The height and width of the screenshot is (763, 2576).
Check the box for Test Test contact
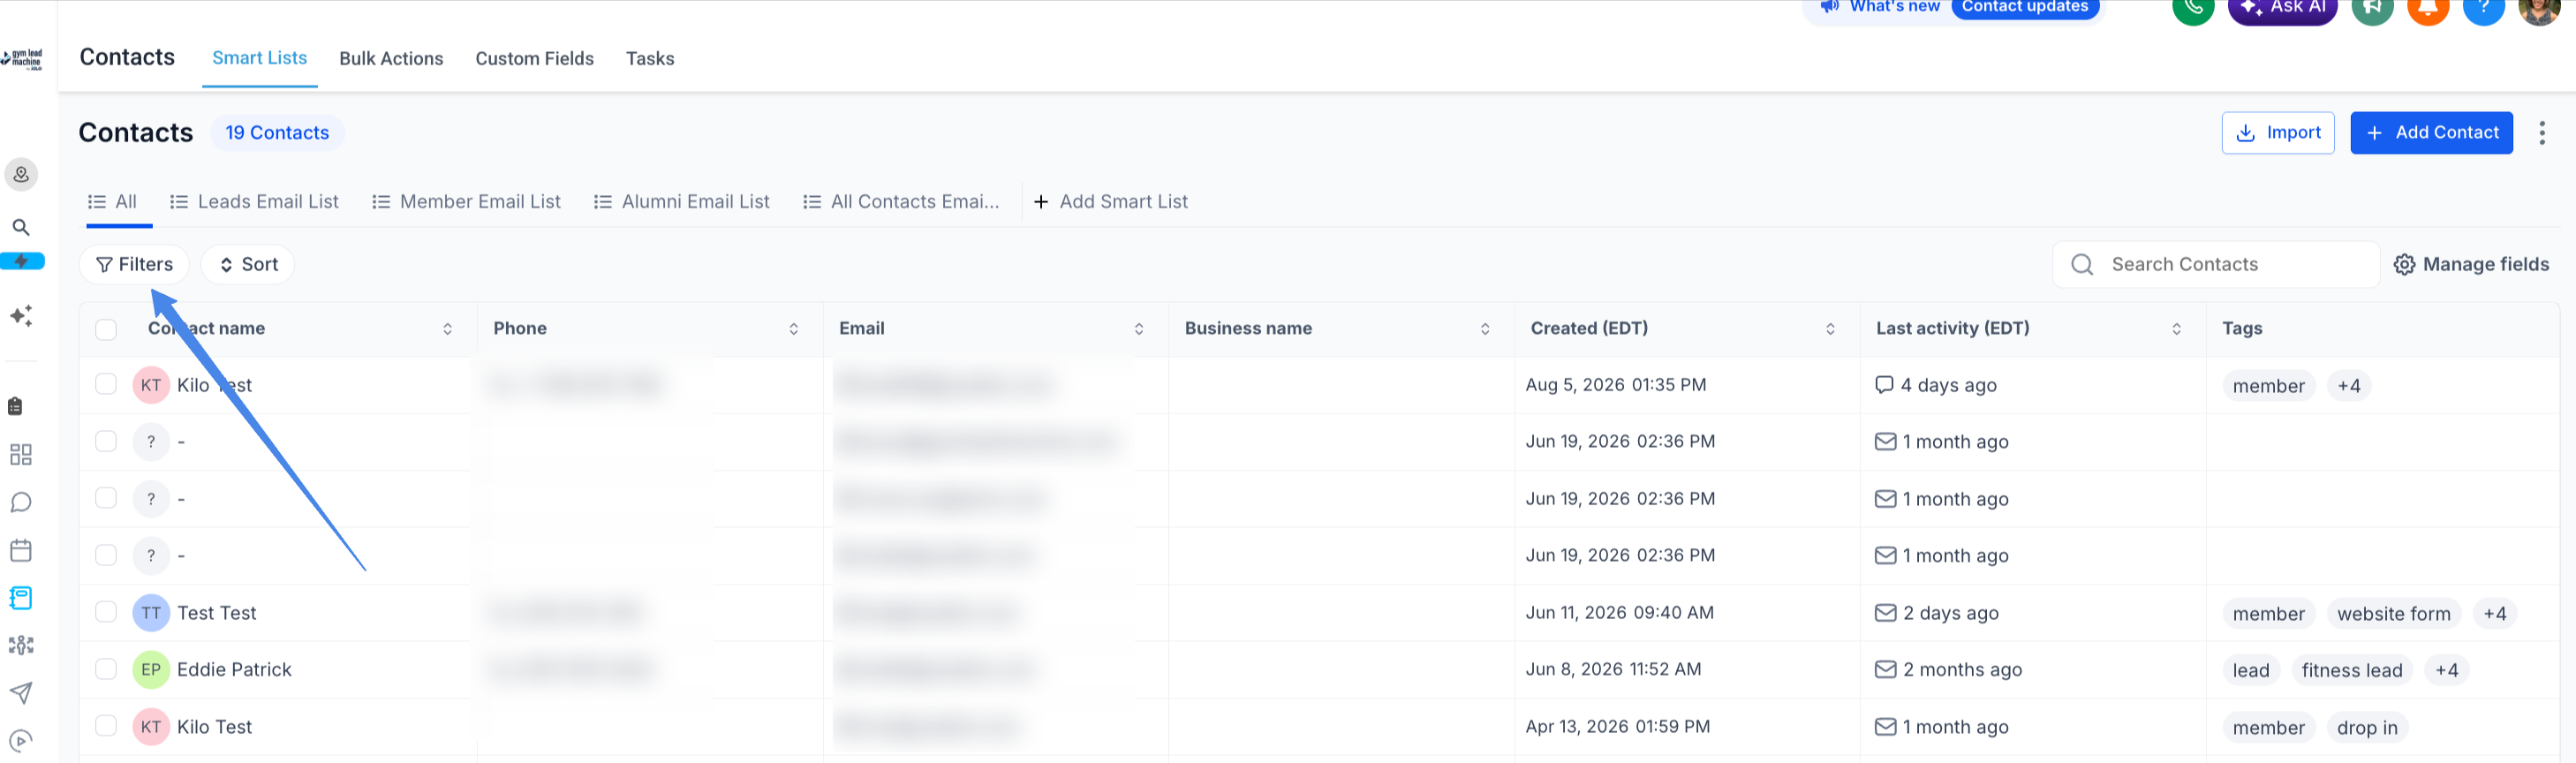tap(106, 612)
